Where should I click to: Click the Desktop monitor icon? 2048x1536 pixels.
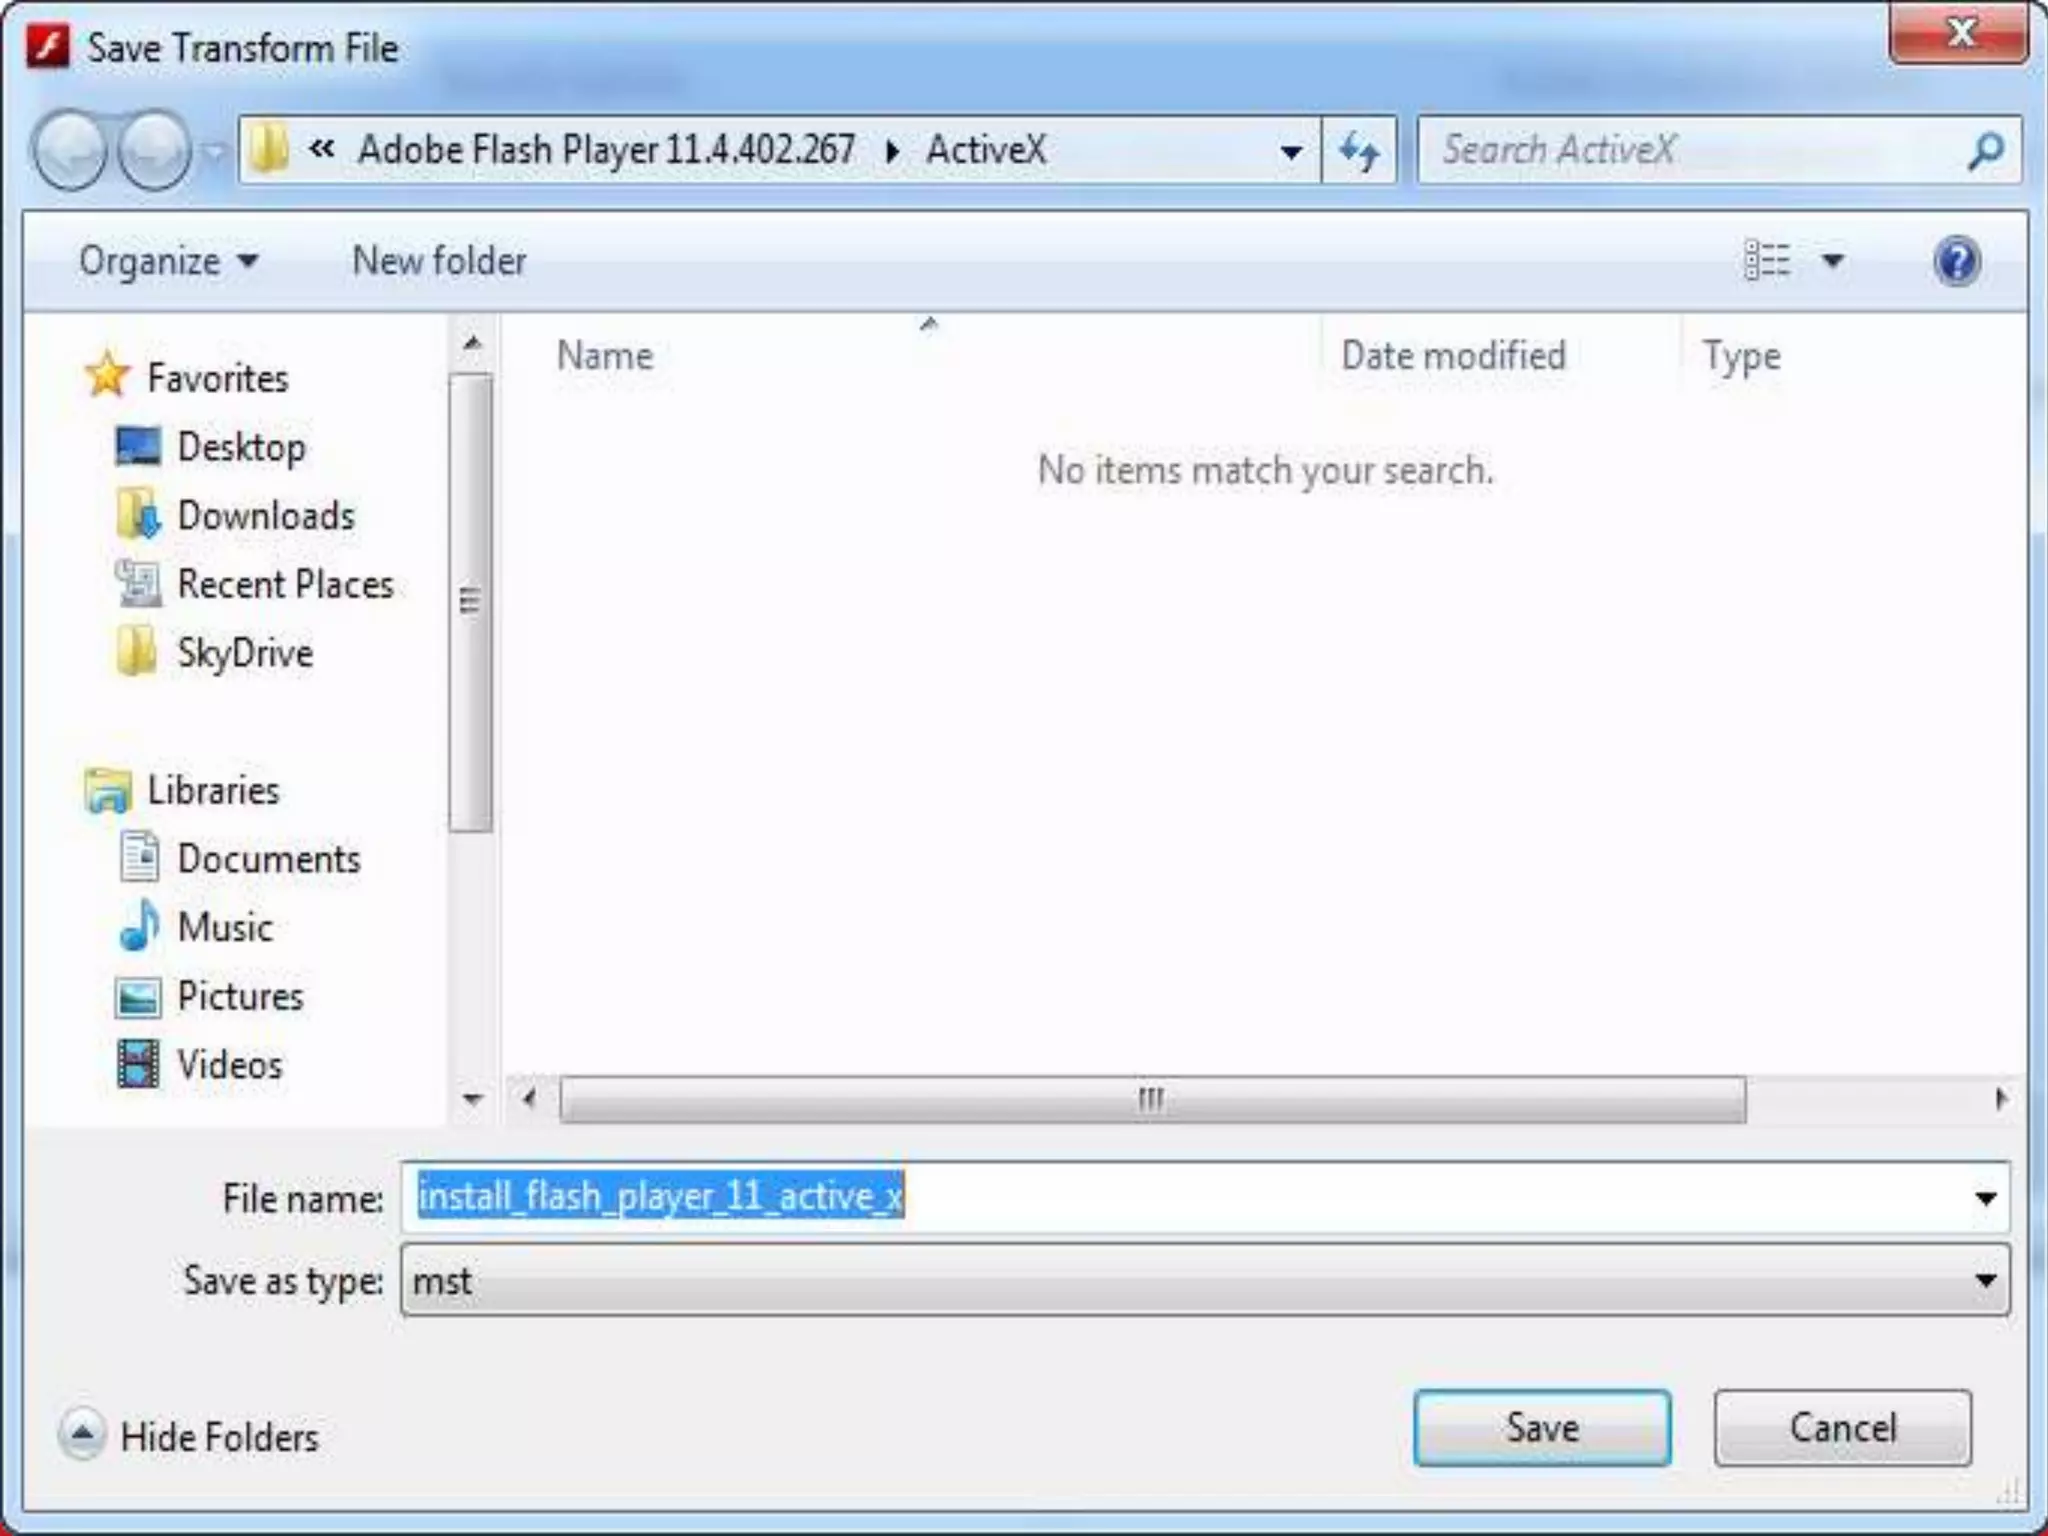point(137,446)
